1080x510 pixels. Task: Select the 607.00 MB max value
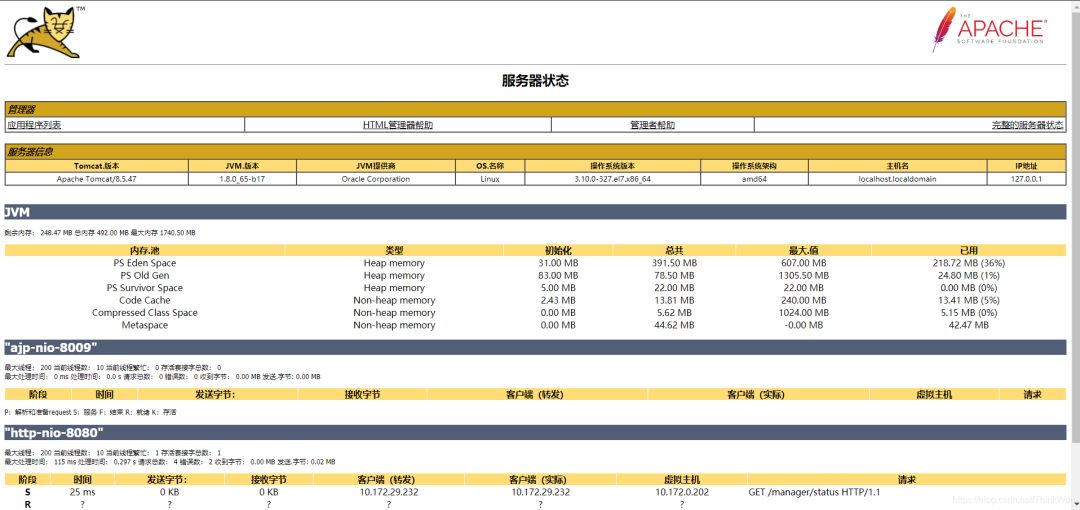coord(804,263)
